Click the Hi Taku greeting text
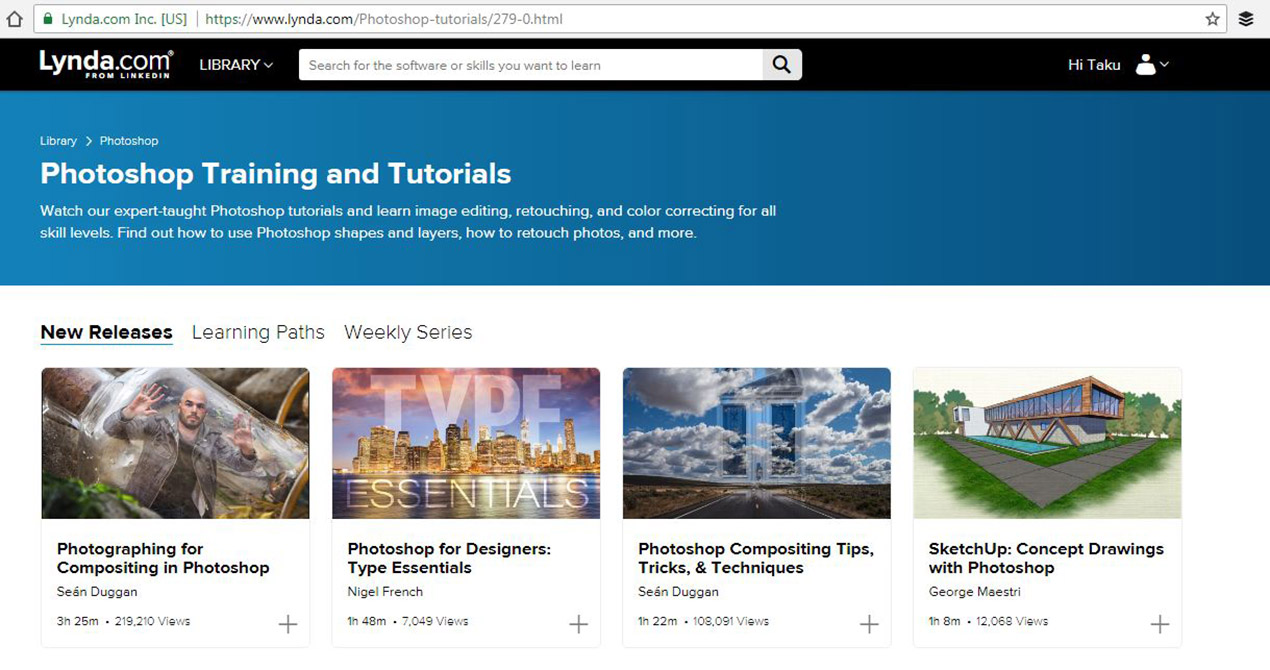The image size is (1270, 670). (1094, 65)
